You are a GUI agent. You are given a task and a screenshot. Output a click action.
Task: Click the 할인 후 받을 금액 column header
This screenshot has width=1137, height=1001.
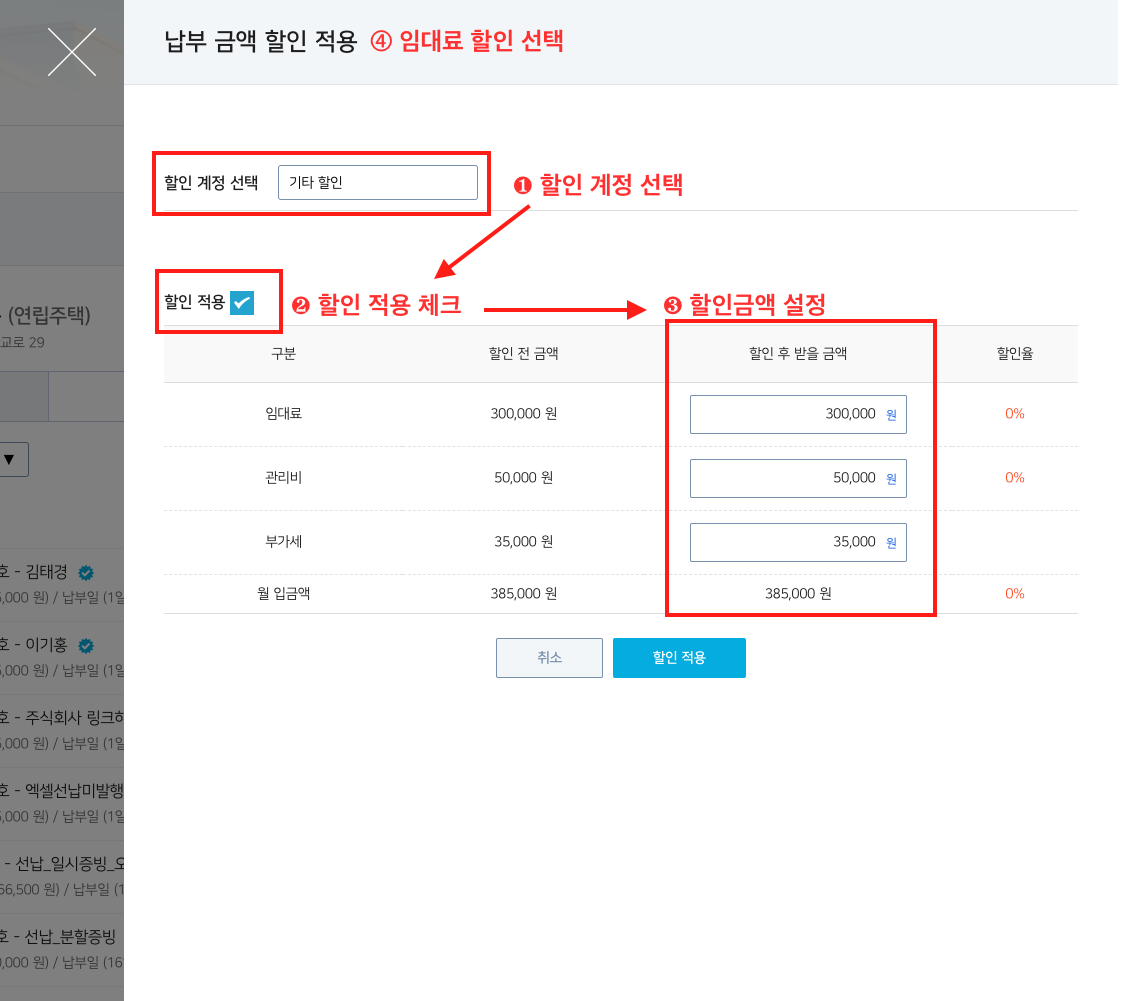(797, 354)
